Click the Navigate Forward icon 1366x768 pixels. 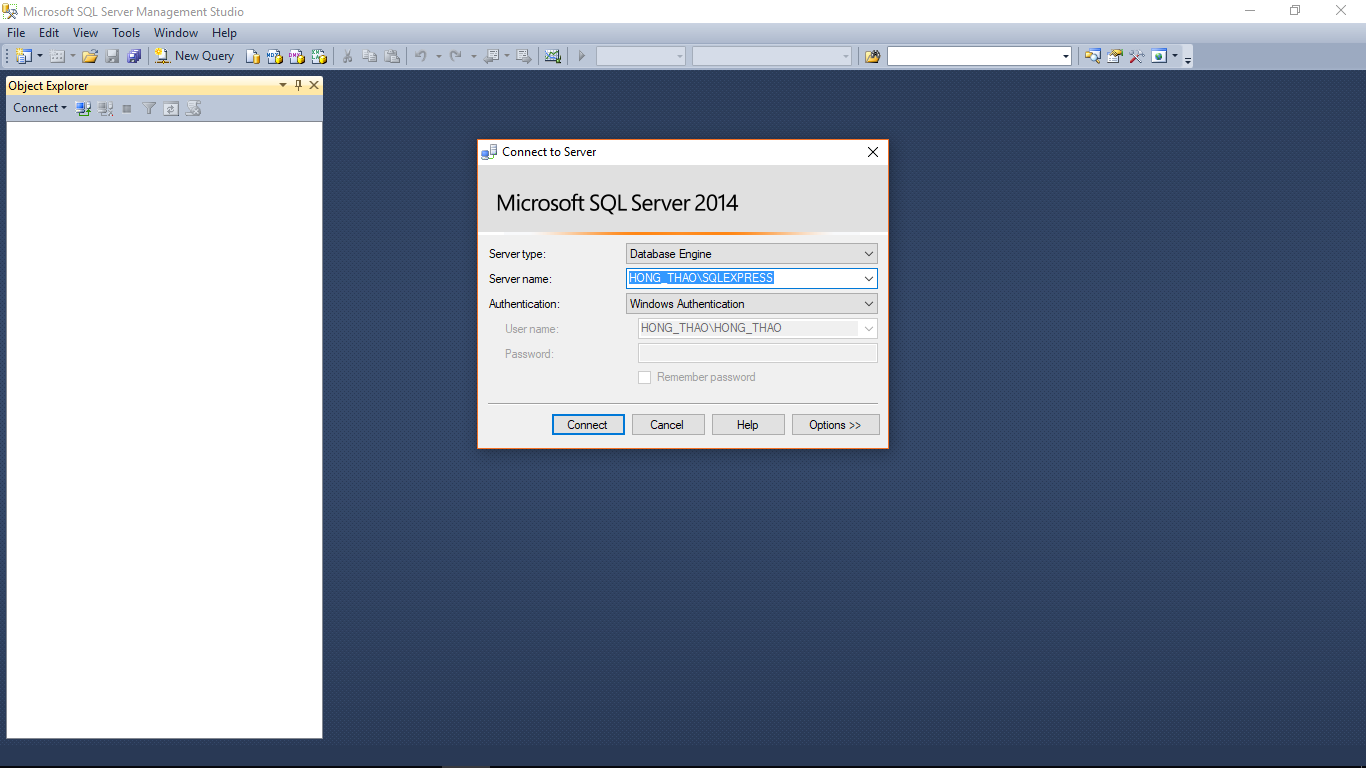pyautogui.click(x=523, y=56)
